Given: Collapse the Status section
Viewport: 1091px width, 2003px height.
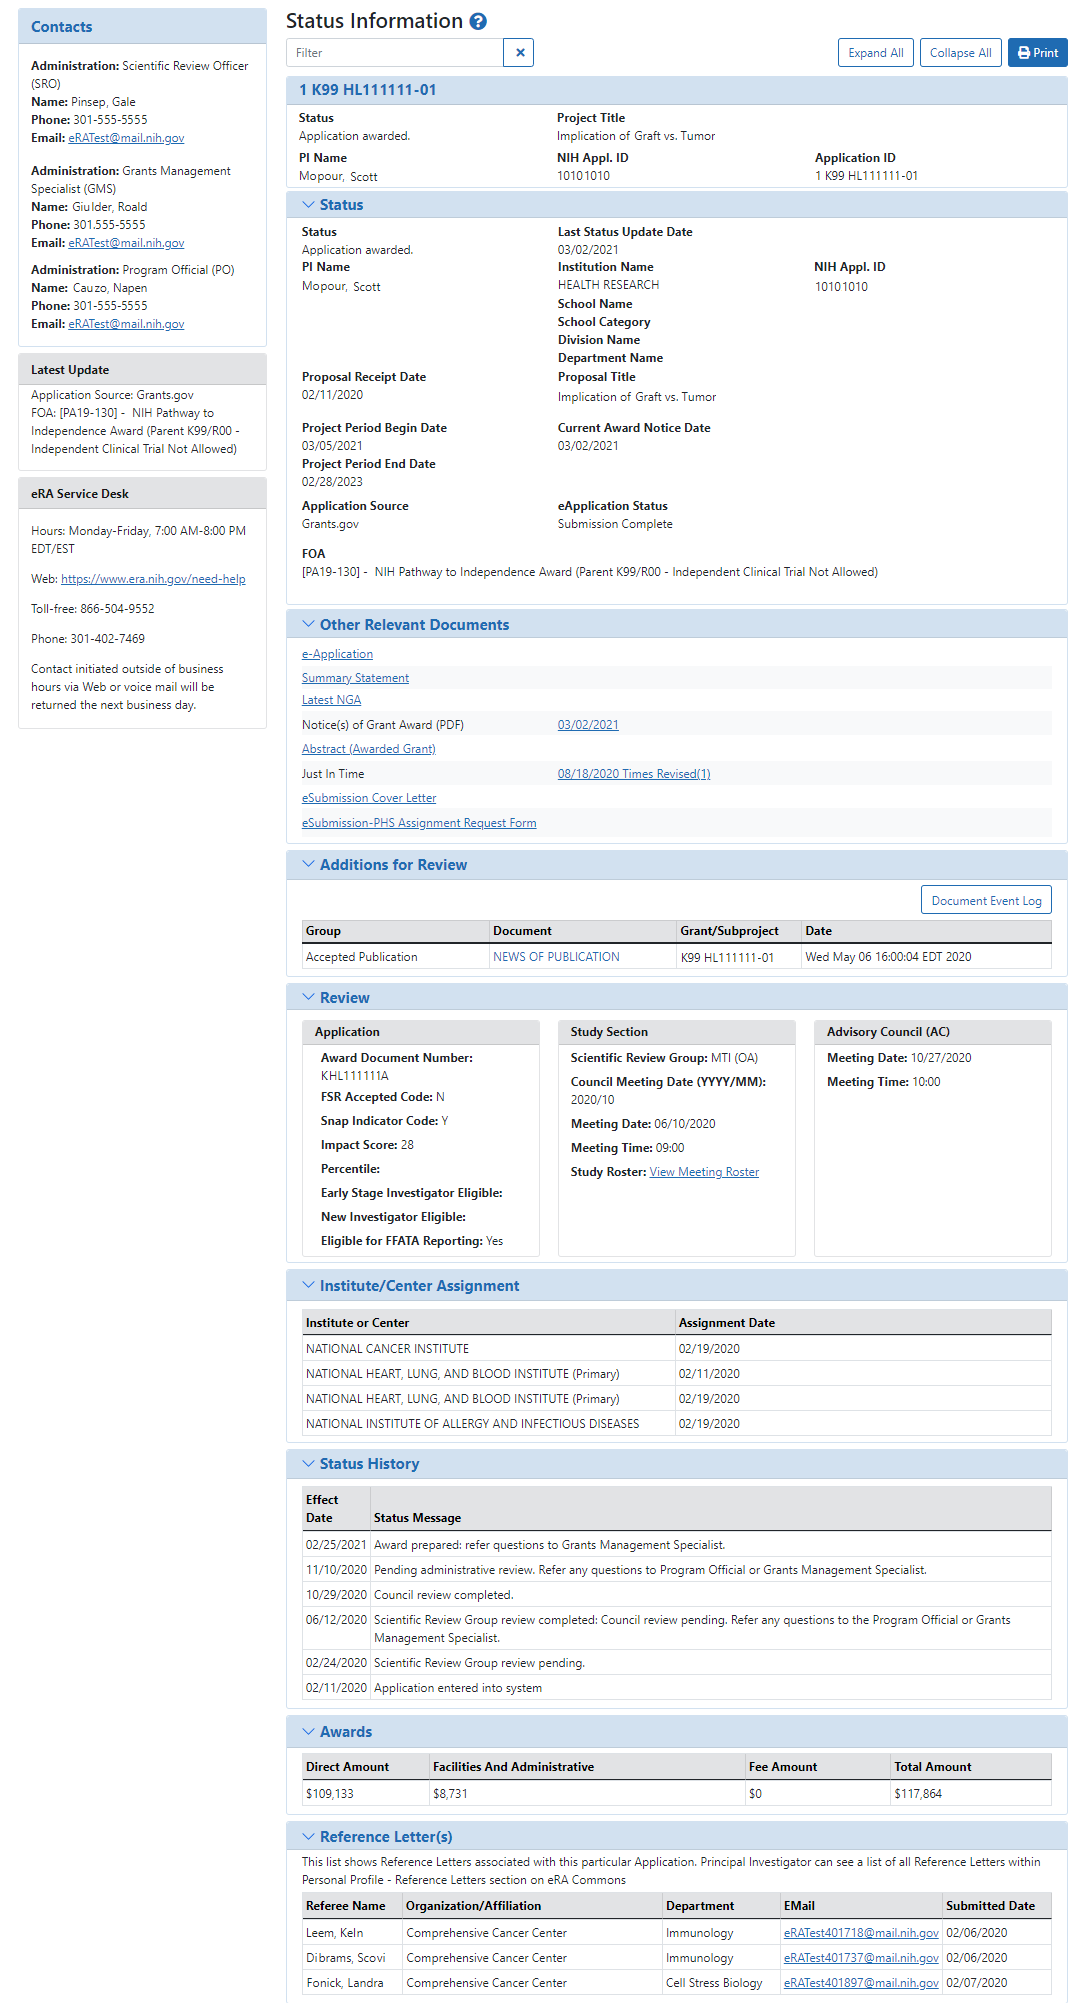Looking at the screenshot, I should [x=309, y=205].
